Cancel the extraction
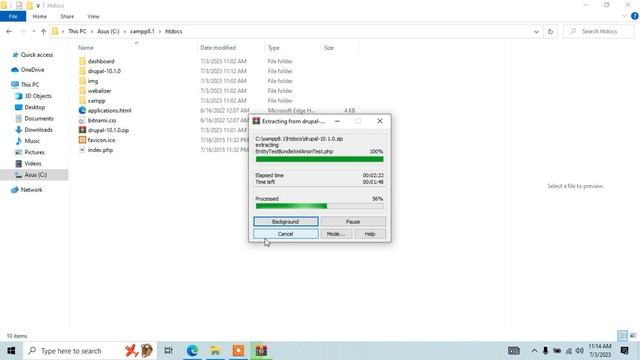The width and height of the screenshot is (640, 360). [286, 234]
